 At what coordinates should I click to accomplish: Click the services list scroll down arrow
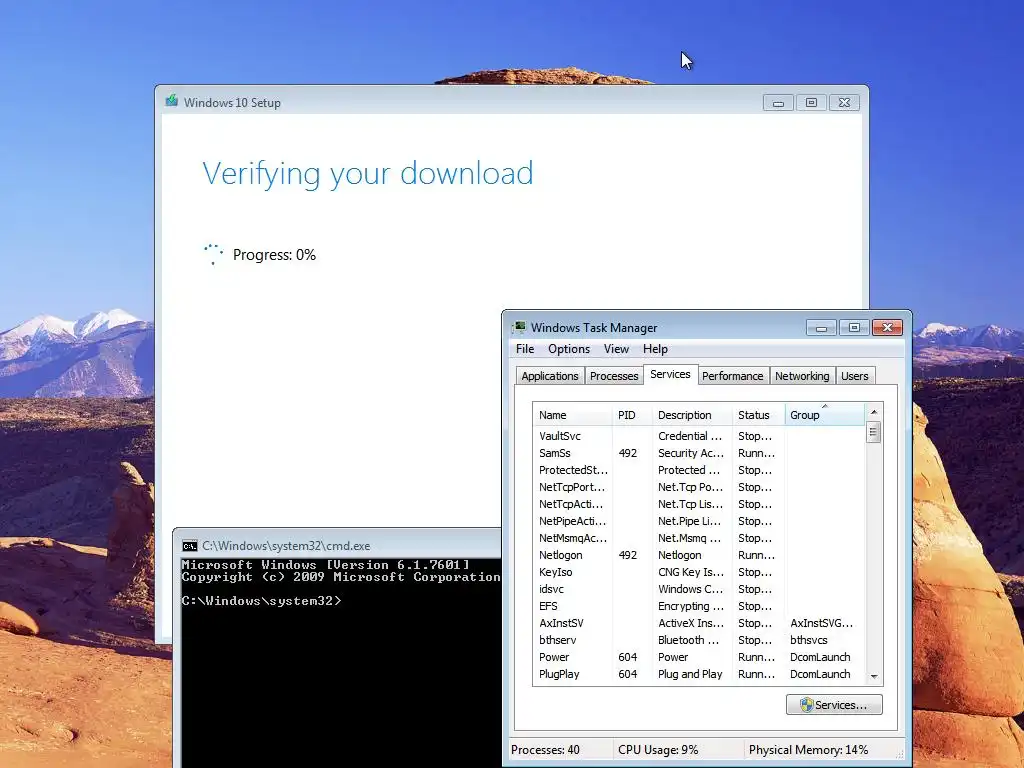pos(874,677)
